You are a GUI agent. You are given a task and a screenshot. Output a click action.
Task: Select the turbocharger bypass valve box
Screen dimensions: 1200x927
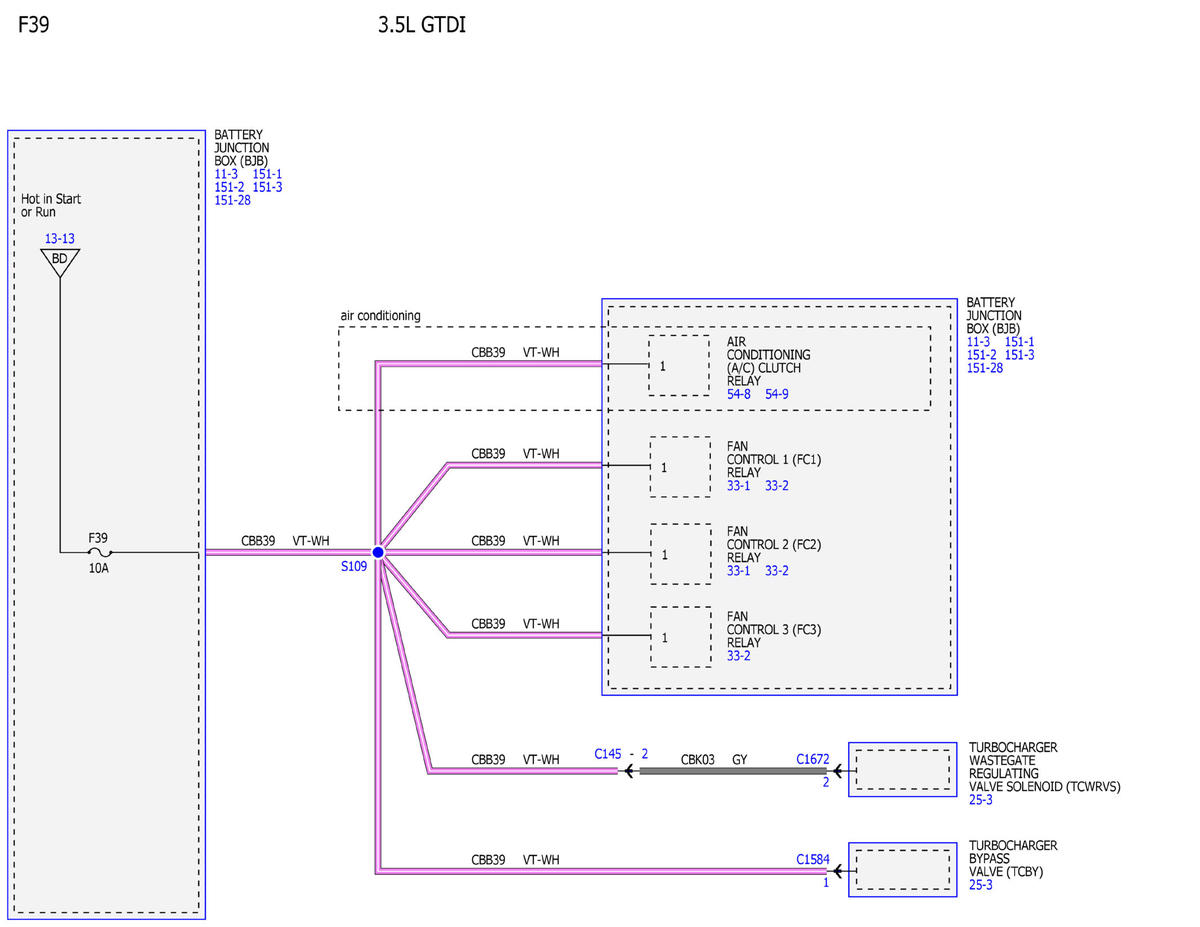tap(903, 870)
